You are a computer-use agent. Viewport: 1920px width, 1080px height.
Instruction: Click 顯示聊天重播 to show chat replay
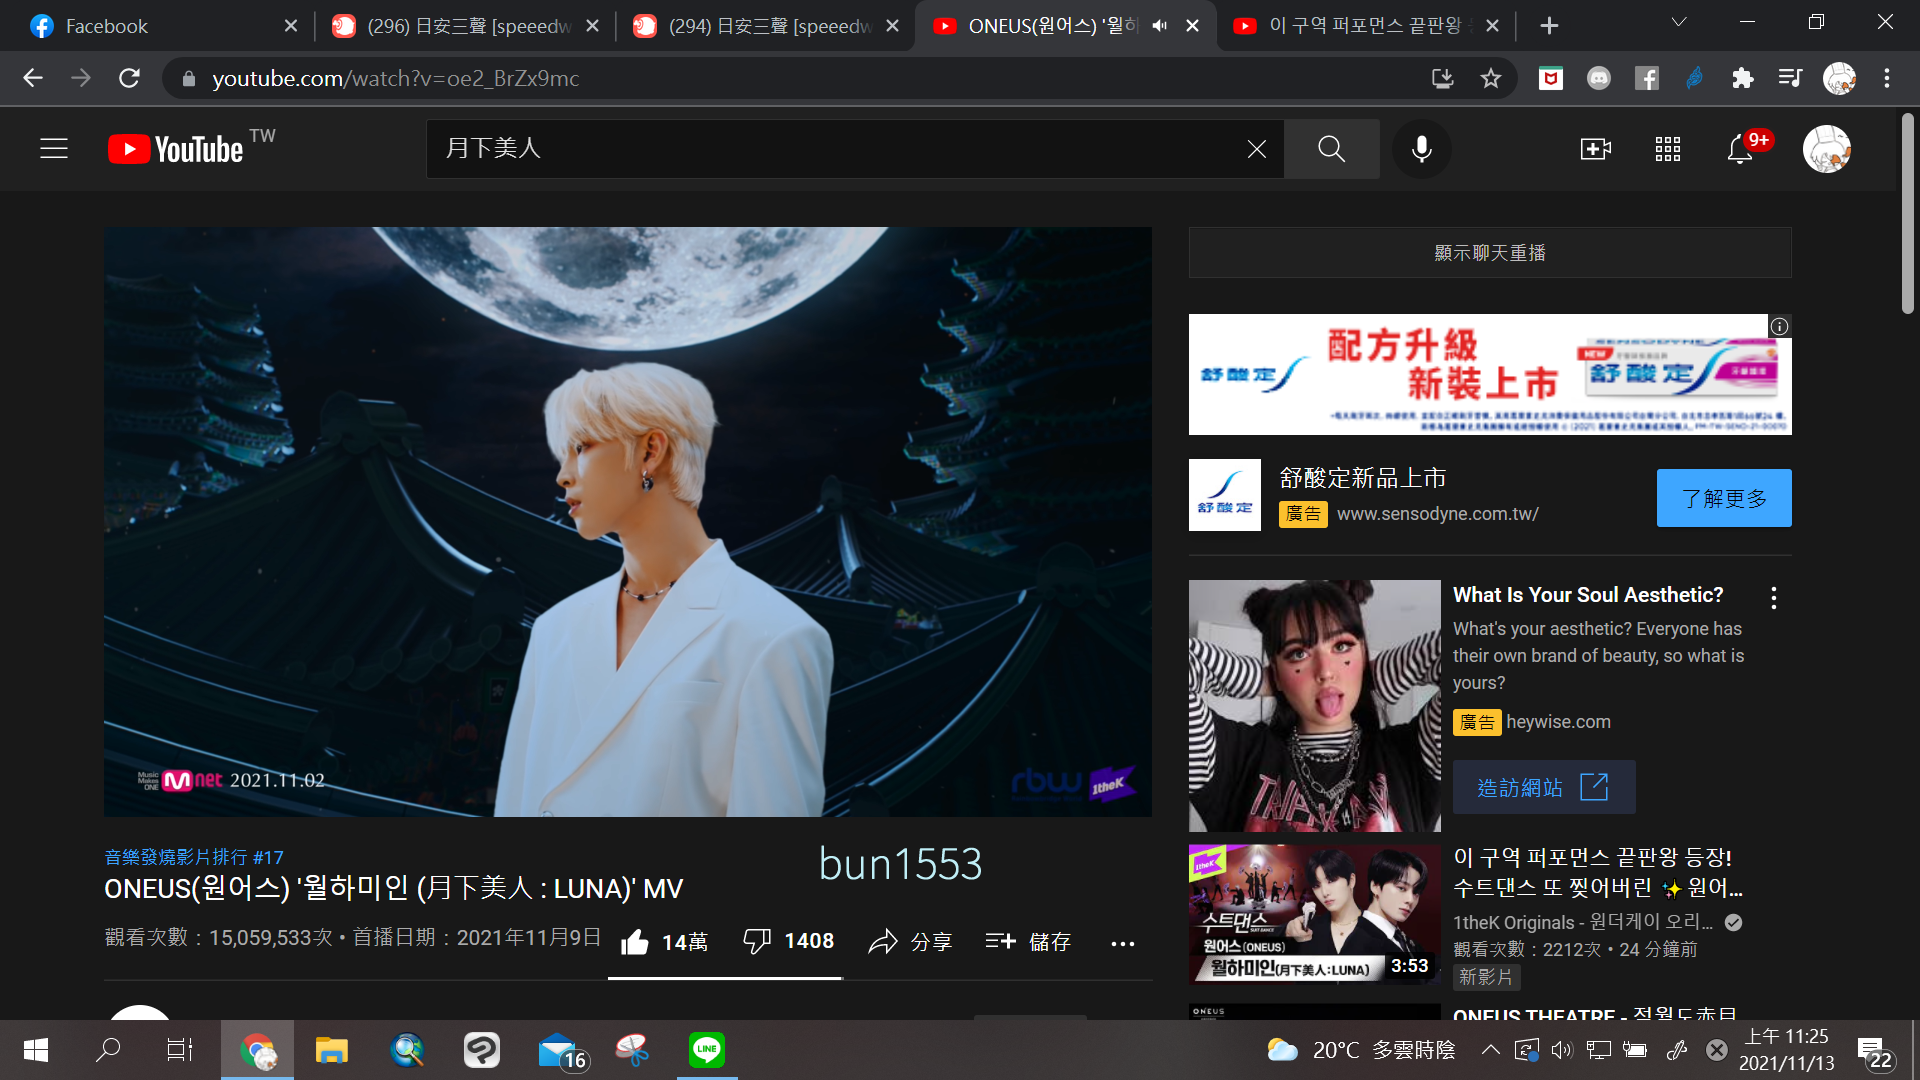tap(1490, 253)
